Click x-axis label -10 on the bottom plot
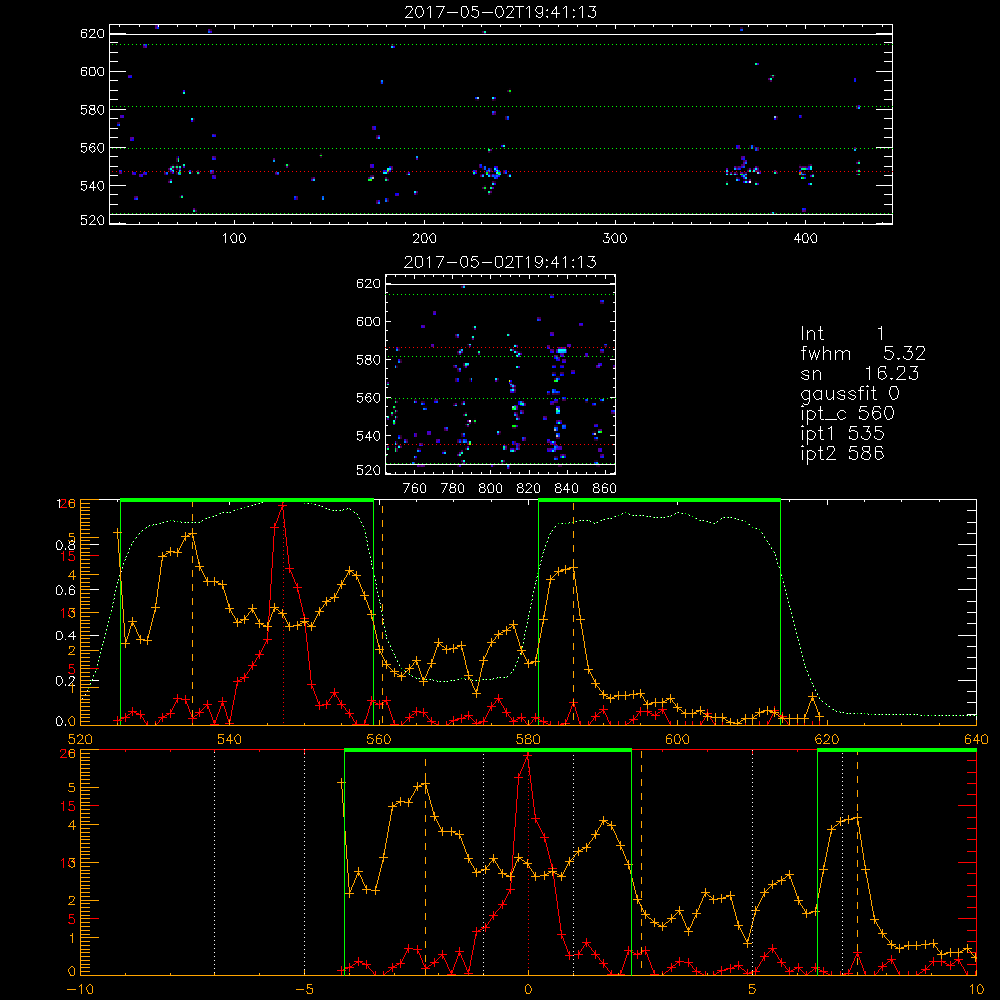 (x=80, y=990)
